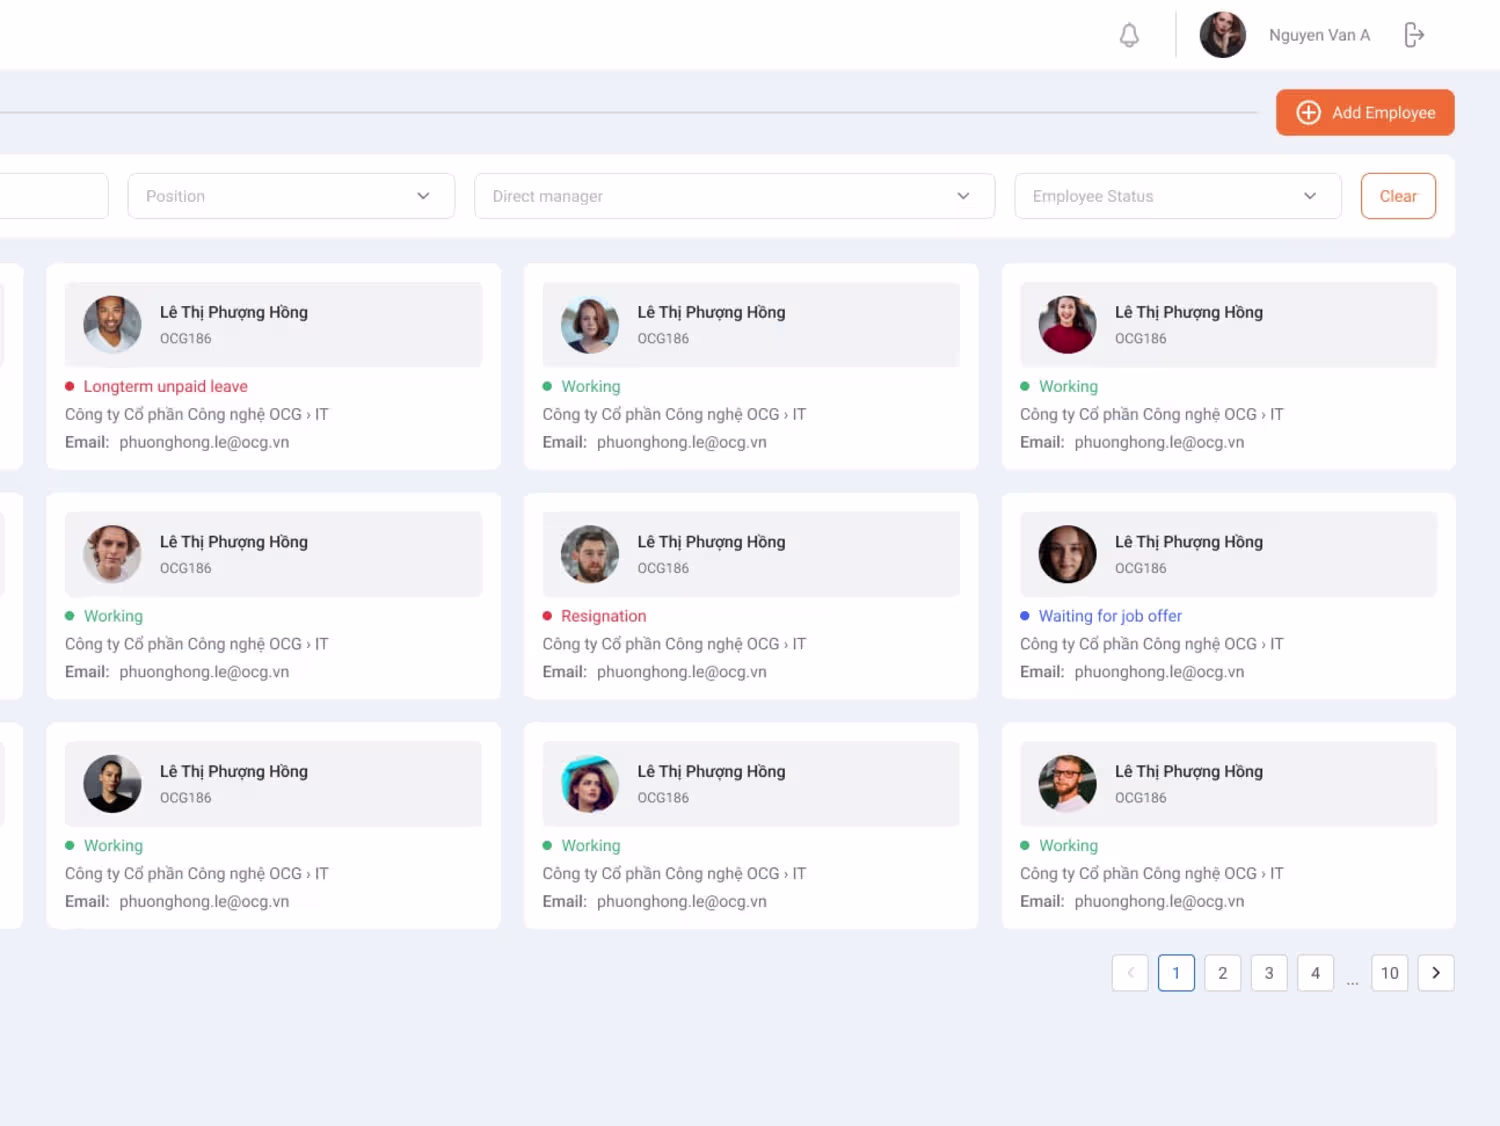Jump to page 10 in pagination
The height and width of the screenshot is (1126, 1500).
pos(1390,973)
